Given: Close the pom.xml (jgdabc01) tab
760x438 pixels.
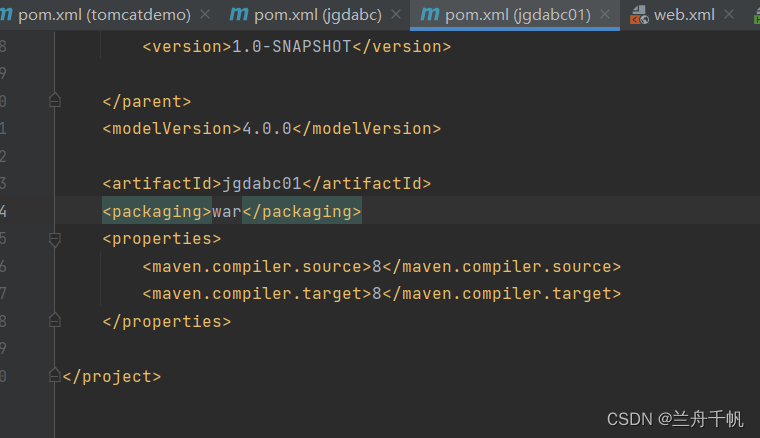Looking at the screenshot, I should 606,15.
